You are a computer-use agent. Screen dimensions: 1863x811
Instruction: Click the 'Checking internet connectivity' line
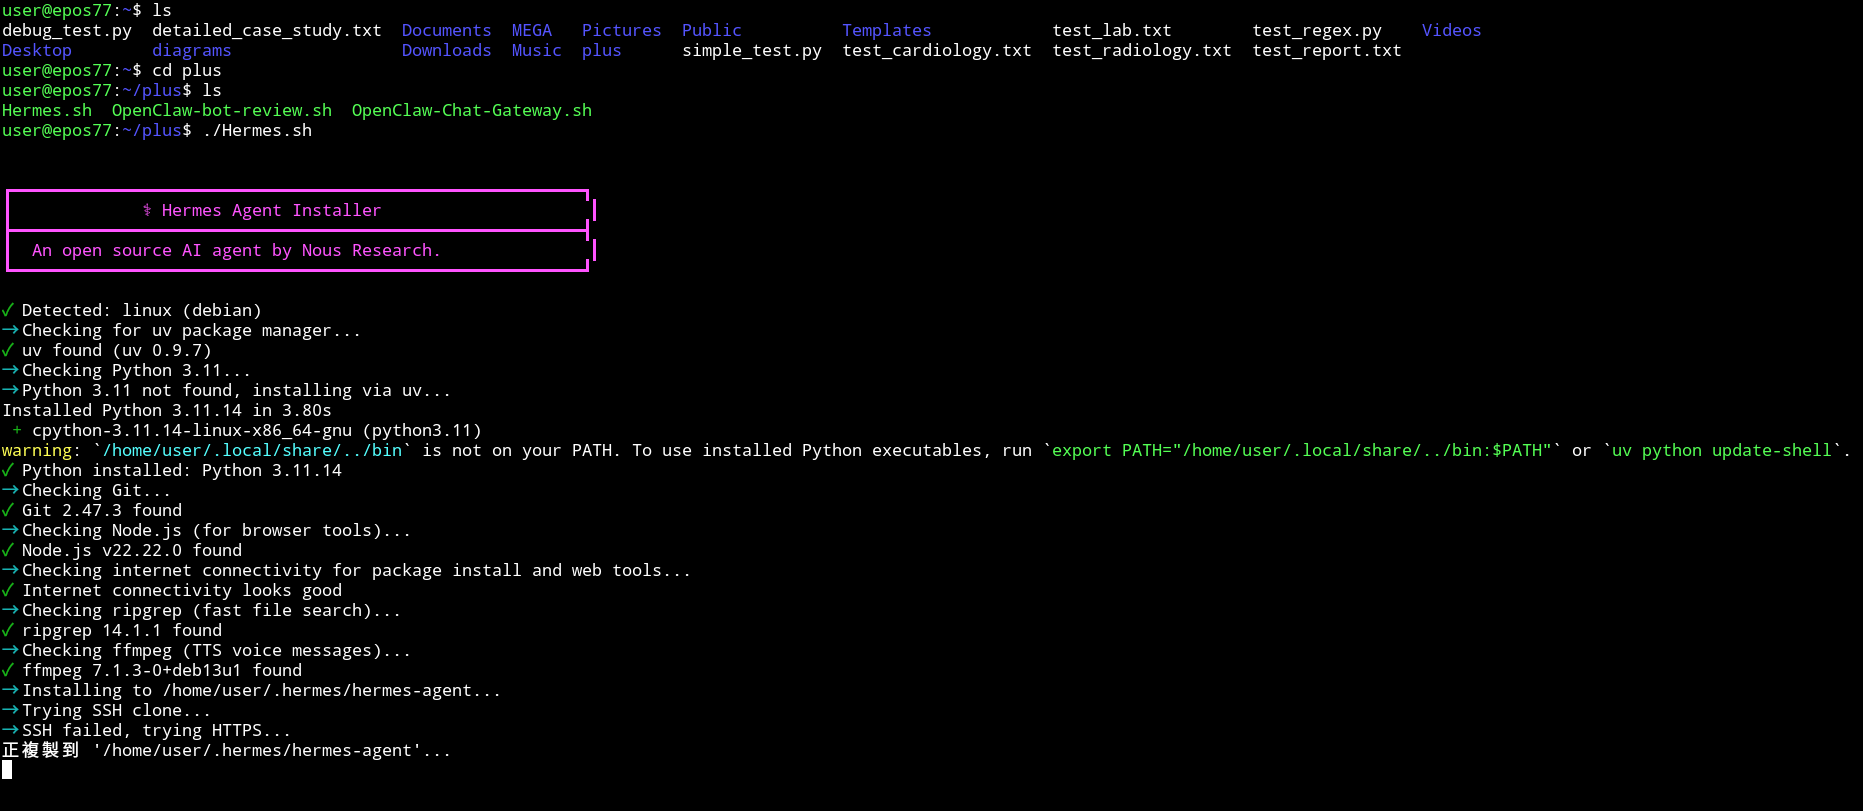(x=347, y=571)
